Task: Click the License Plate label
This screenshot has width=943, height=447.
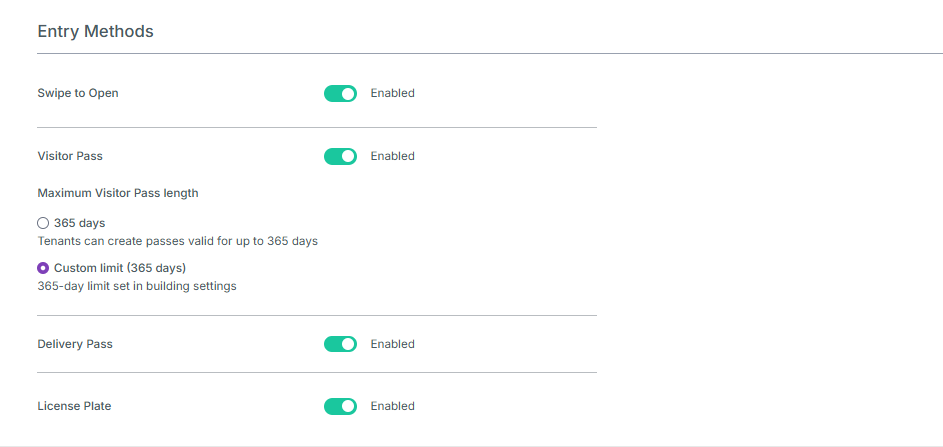Action: click(74, 406)
